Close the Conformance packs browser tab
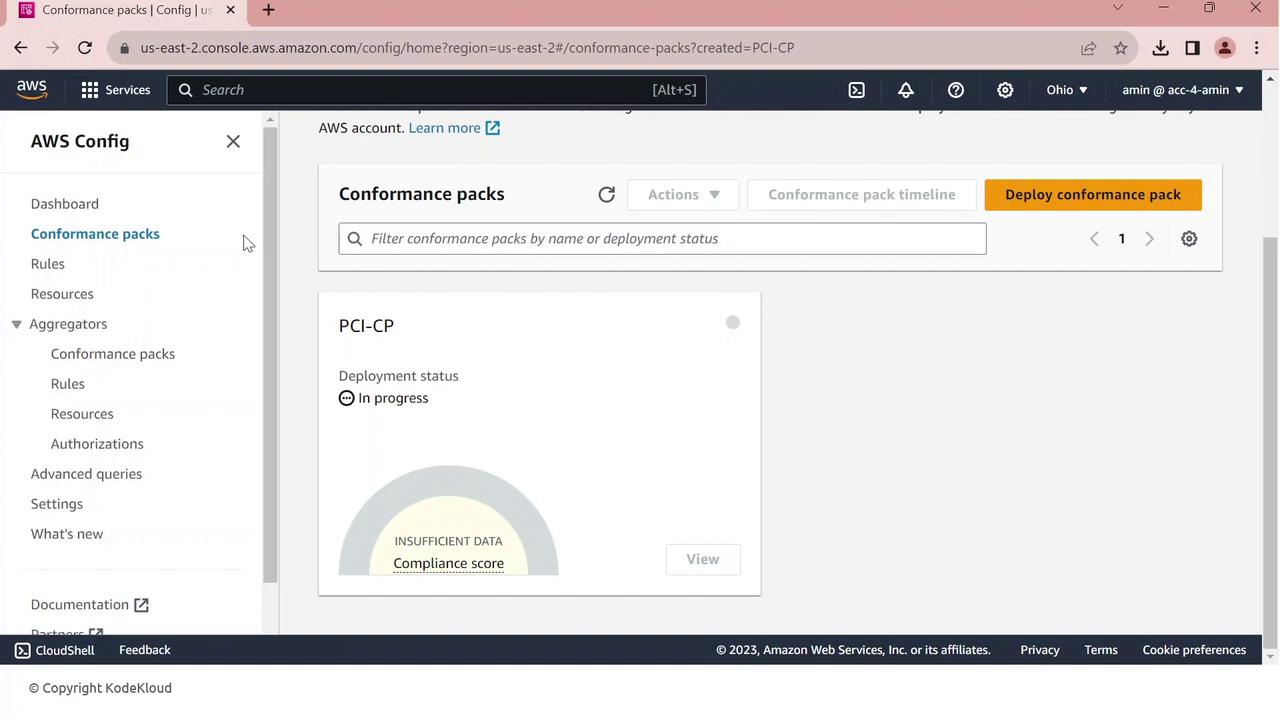The image size is (1280, 720). tap(230, 10)
